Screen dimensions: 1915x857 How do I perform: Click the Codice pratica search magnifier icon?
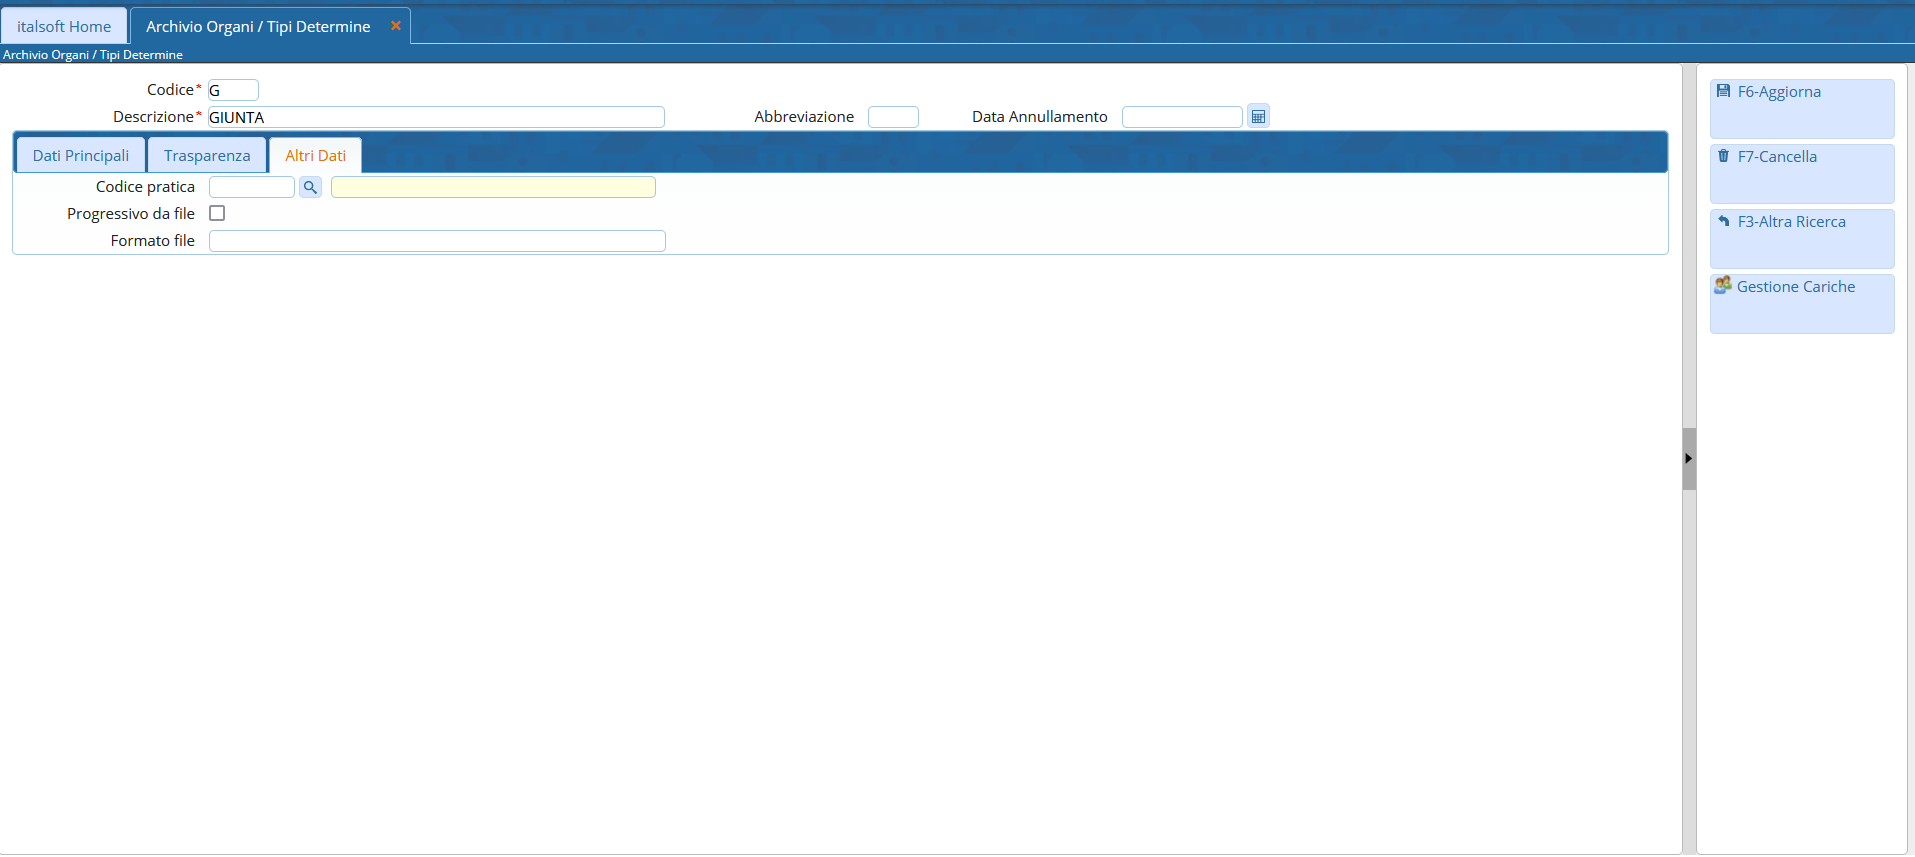(310, 187)
